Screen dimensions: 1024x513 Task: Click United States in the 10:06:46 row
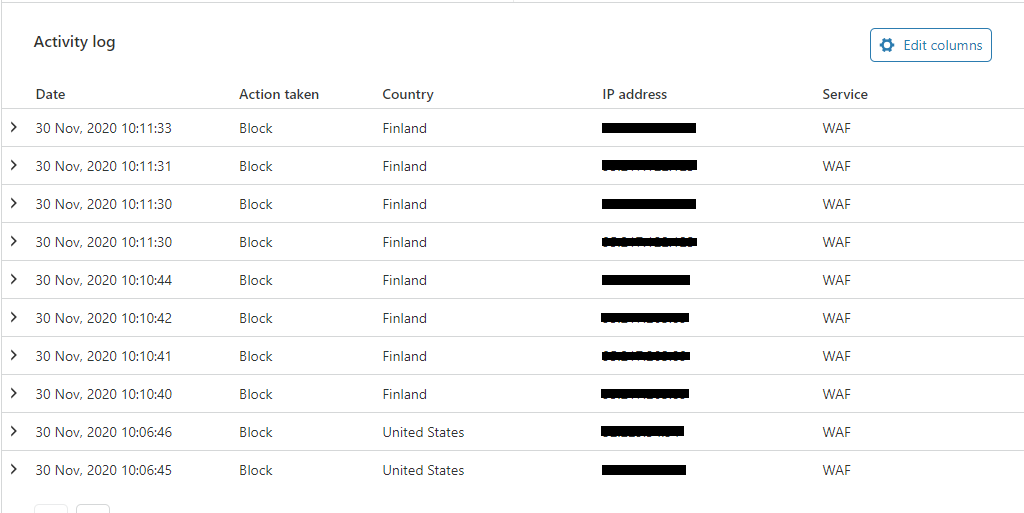click(423, 432)
